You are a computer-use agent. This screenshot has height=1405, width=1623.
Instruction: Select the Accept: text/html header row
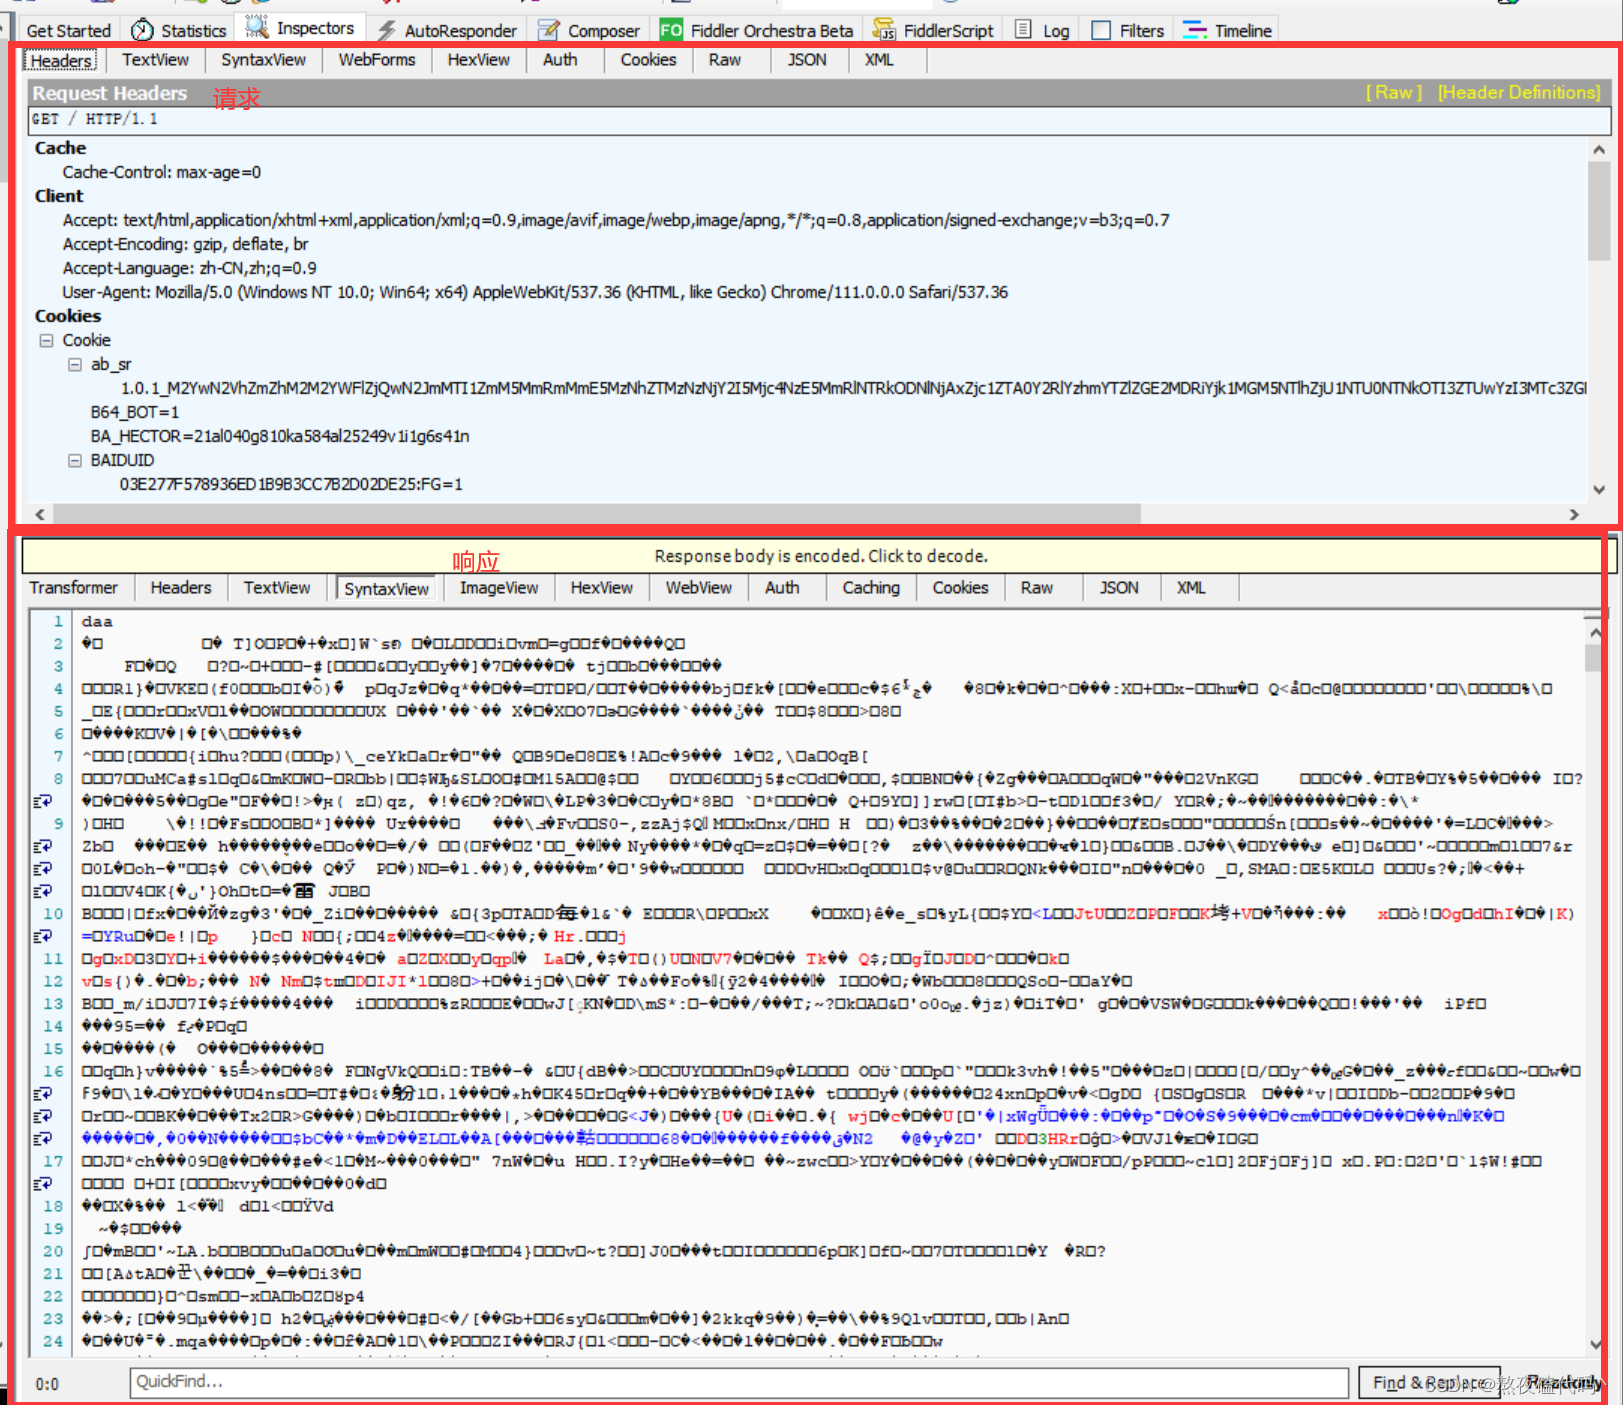pyautogui.click(x=616, y=220)
